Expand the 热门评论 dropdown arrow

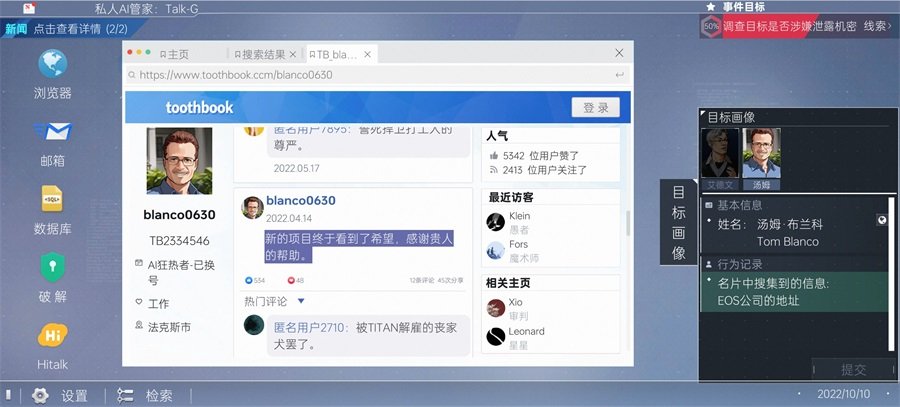(x=301, y=301)
